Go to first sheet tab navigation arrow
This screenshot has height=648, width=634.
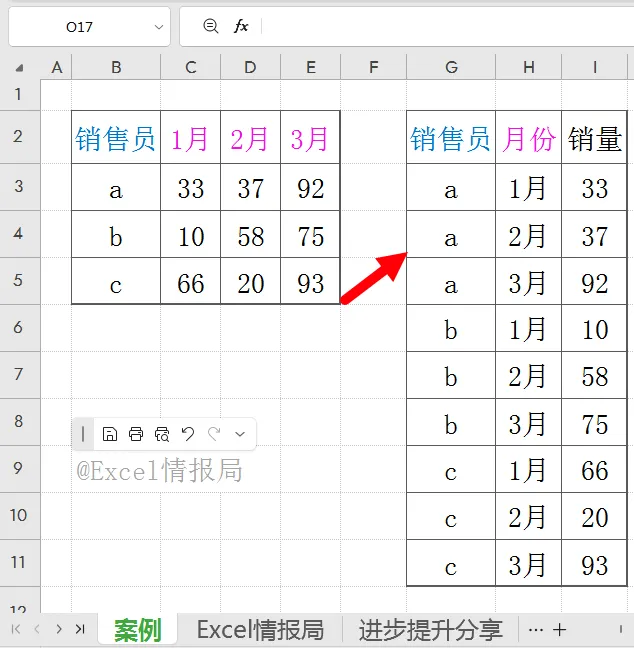point(16,629)
